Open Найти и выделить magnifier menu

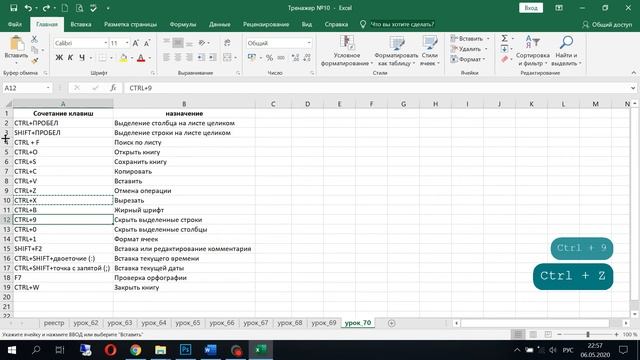click(x=566, y=51)
